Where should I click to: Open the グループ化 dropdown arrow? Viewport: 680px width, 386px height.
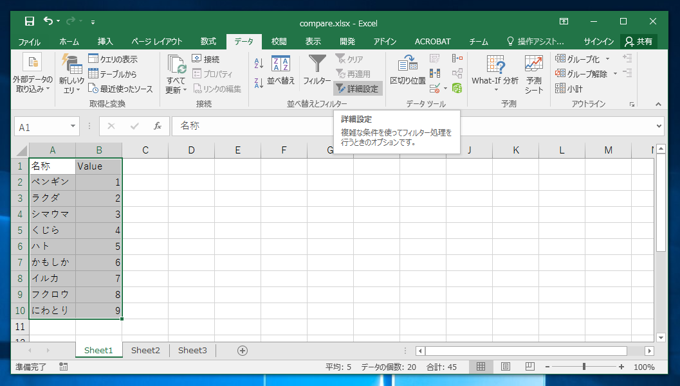click(608, 59)
